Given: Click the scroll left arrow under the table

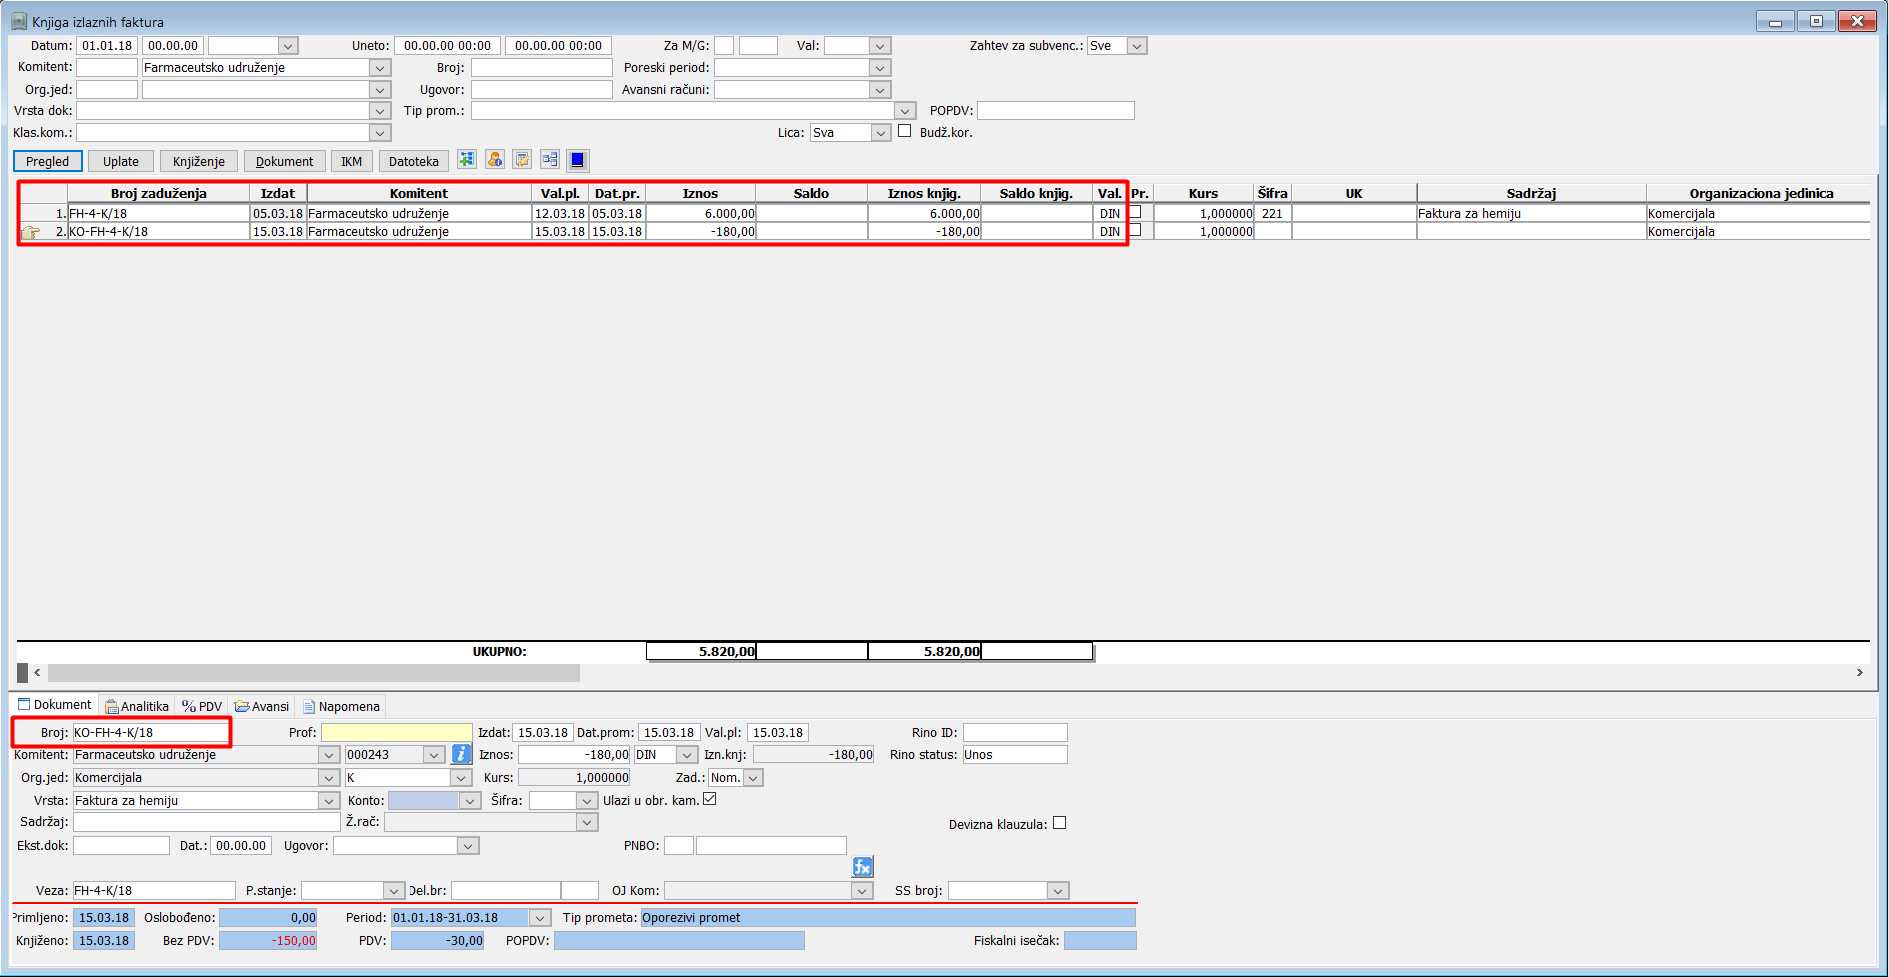Looking at the screenshot, I should pos(38,673).
